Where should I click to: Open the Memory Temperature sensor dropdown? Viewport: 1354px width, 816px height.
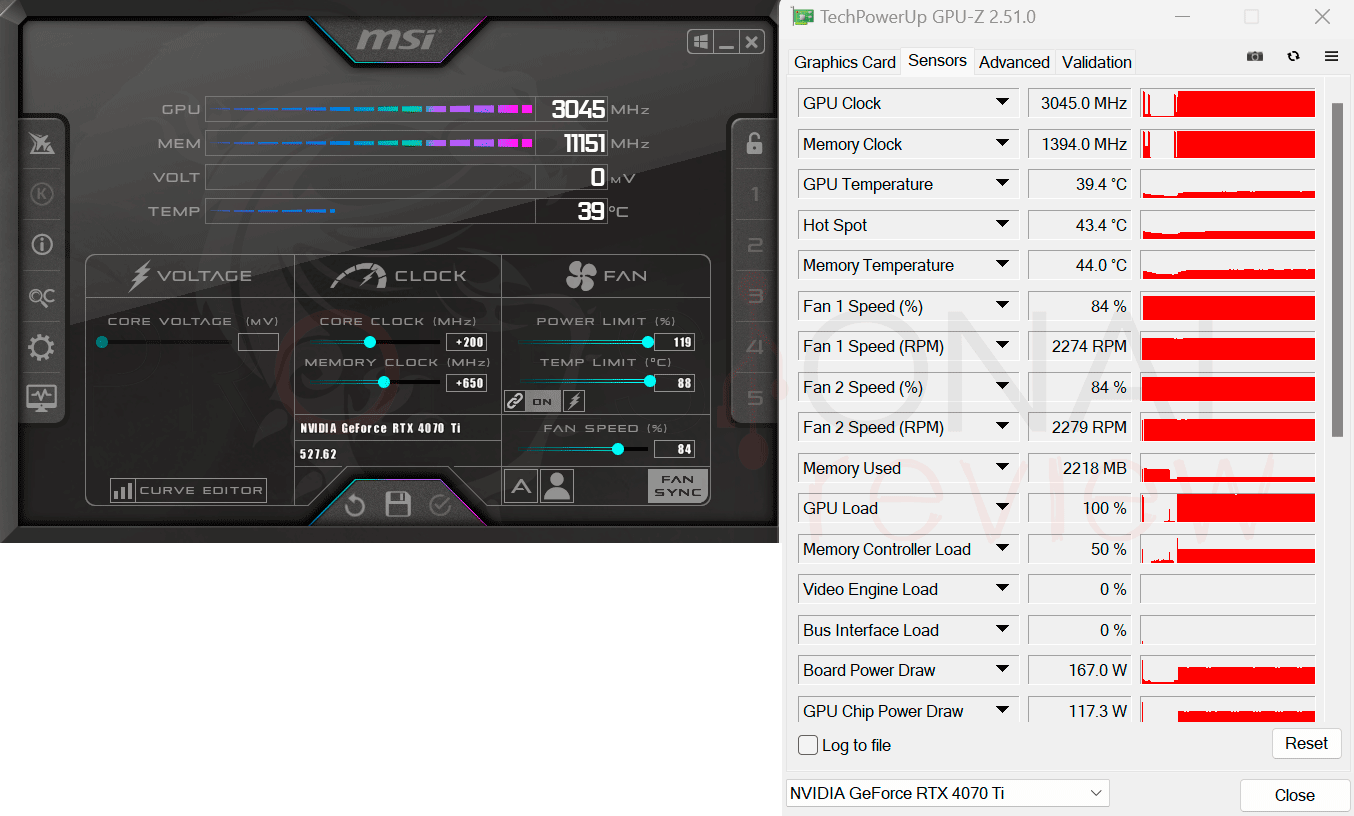pyautogui.click(x=1002, y=264)
